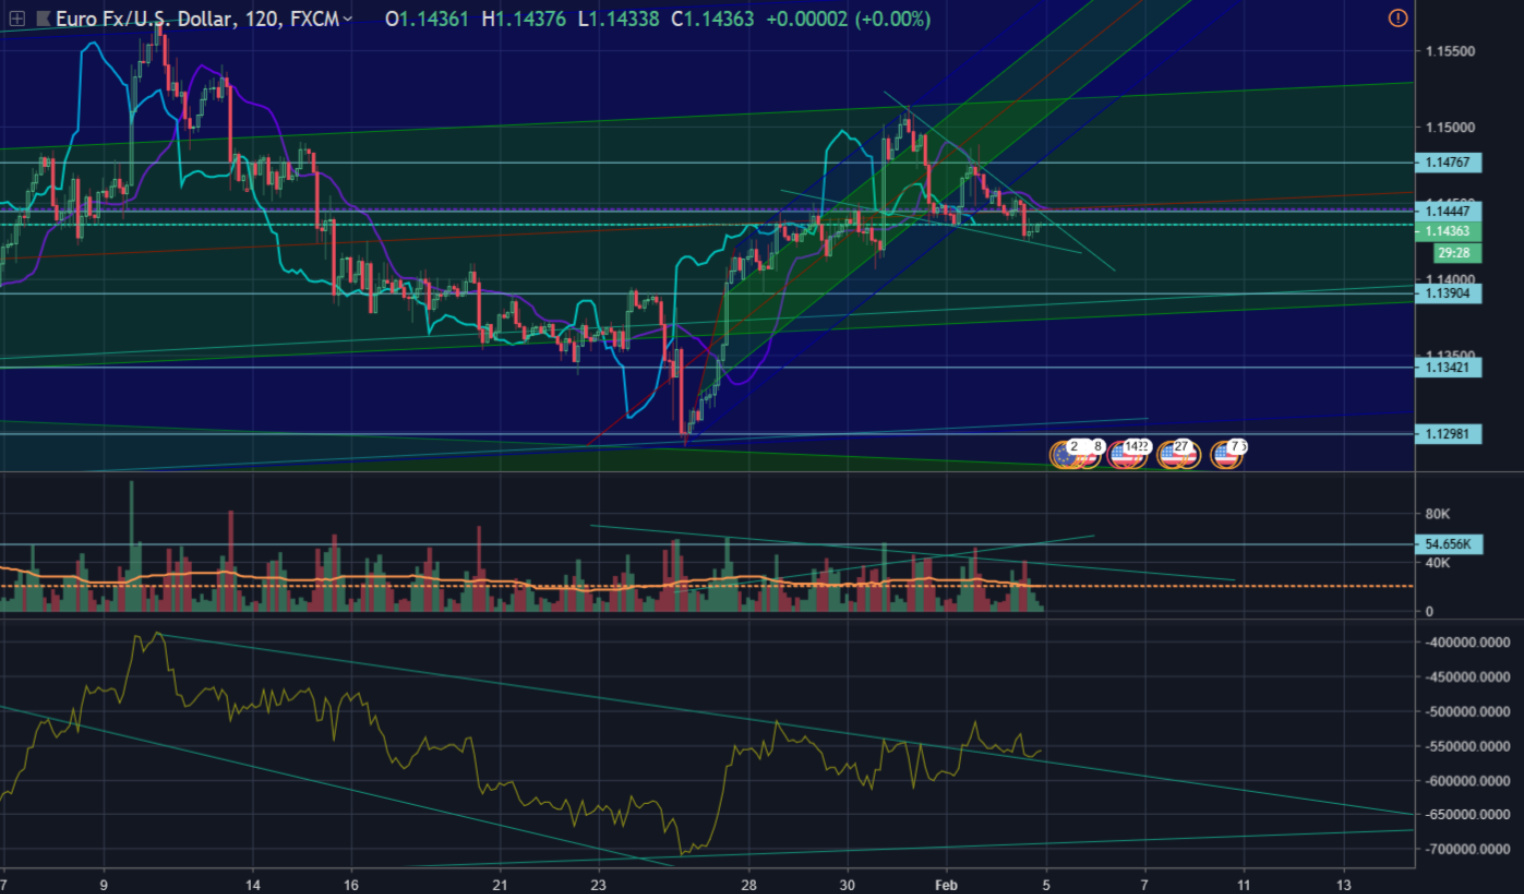Screen dimensions: 1524x894
Task: Click the -450000.0000 indicator axis label
Action: 1467,677
